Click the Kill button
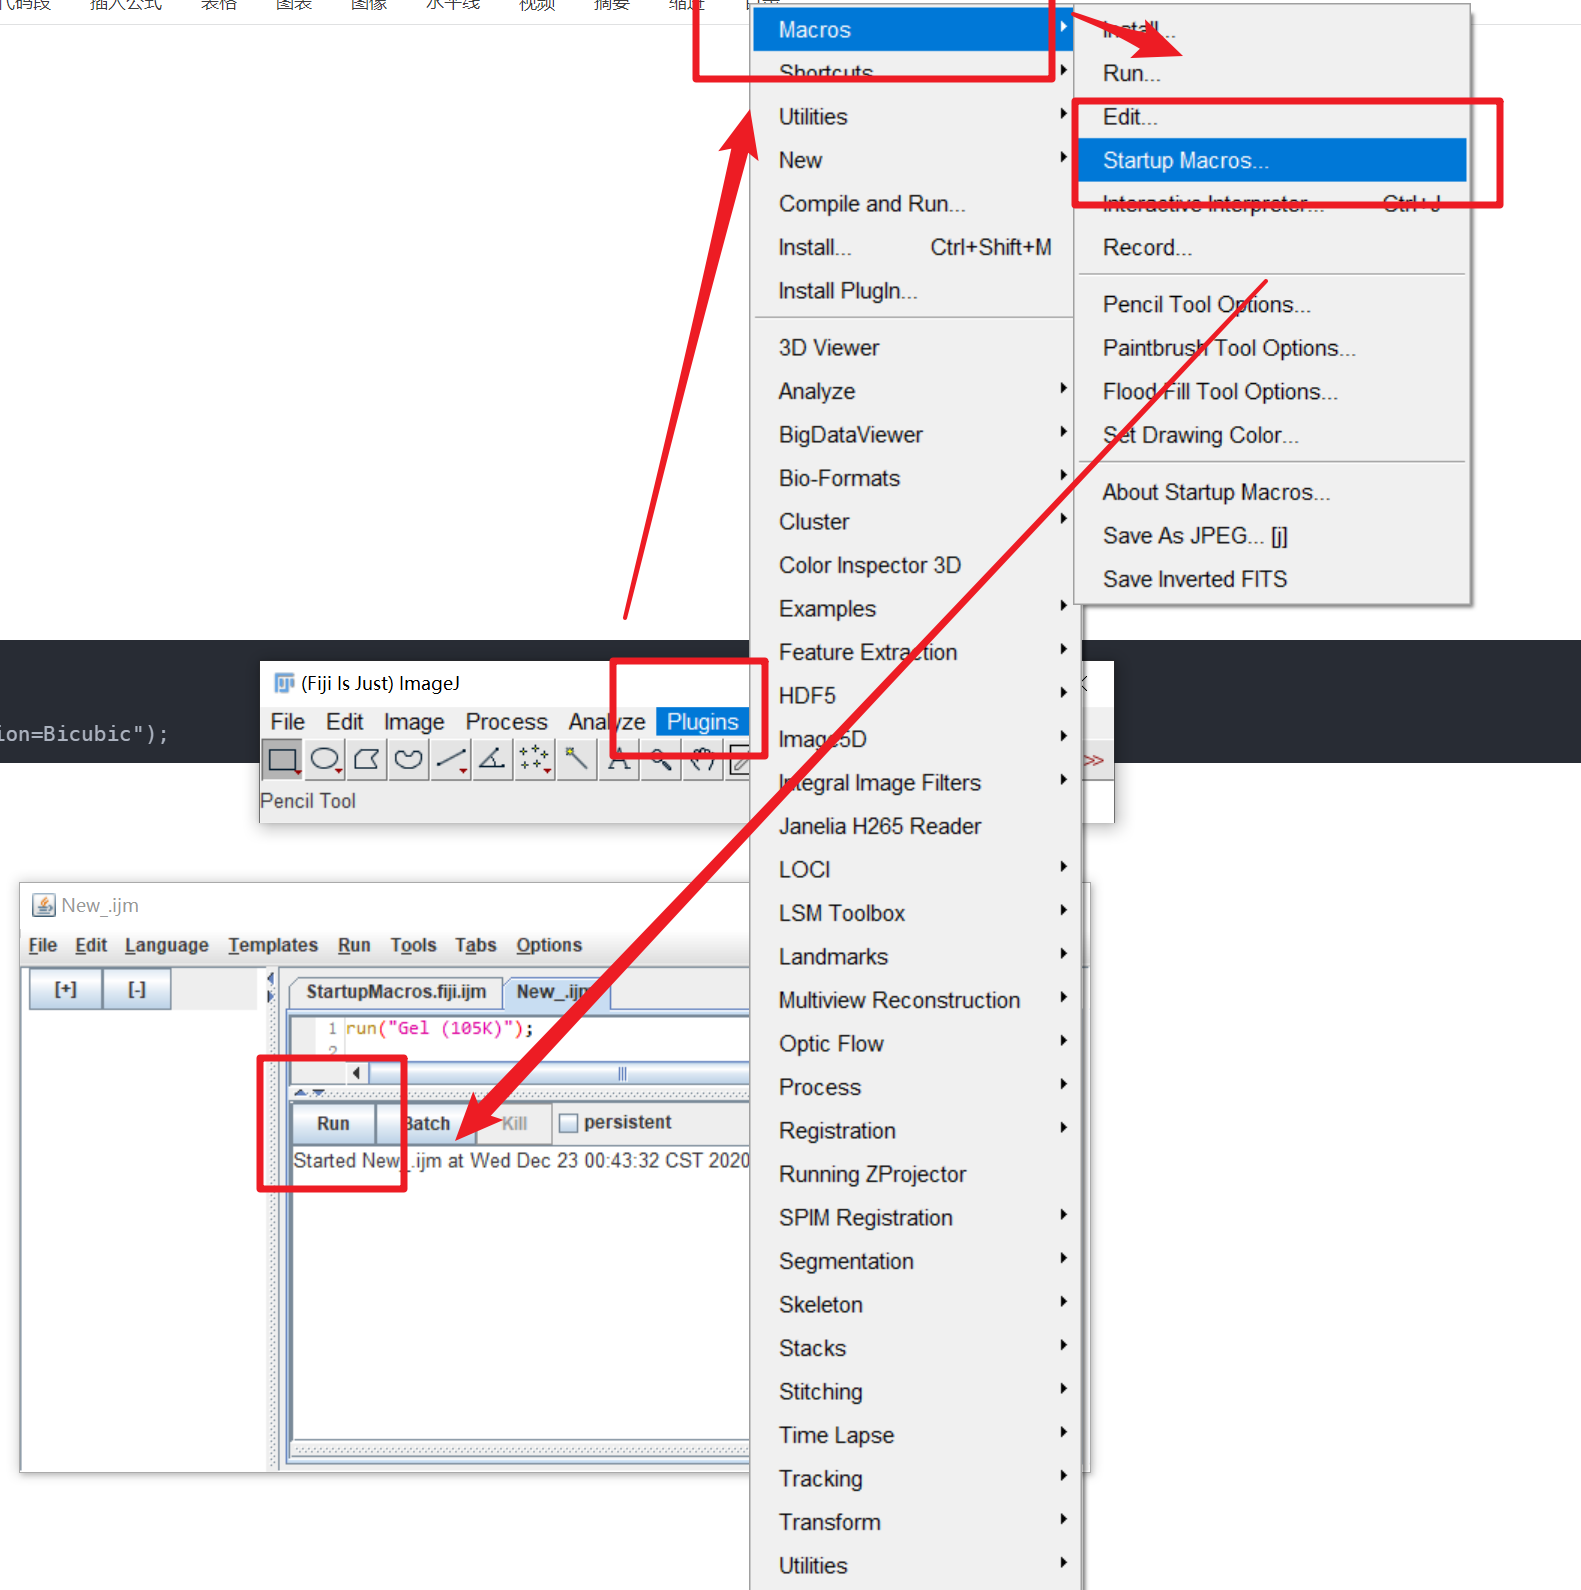This screenshot has width=1581, height=1590. pyautogui.click(x=514, y=1123)
